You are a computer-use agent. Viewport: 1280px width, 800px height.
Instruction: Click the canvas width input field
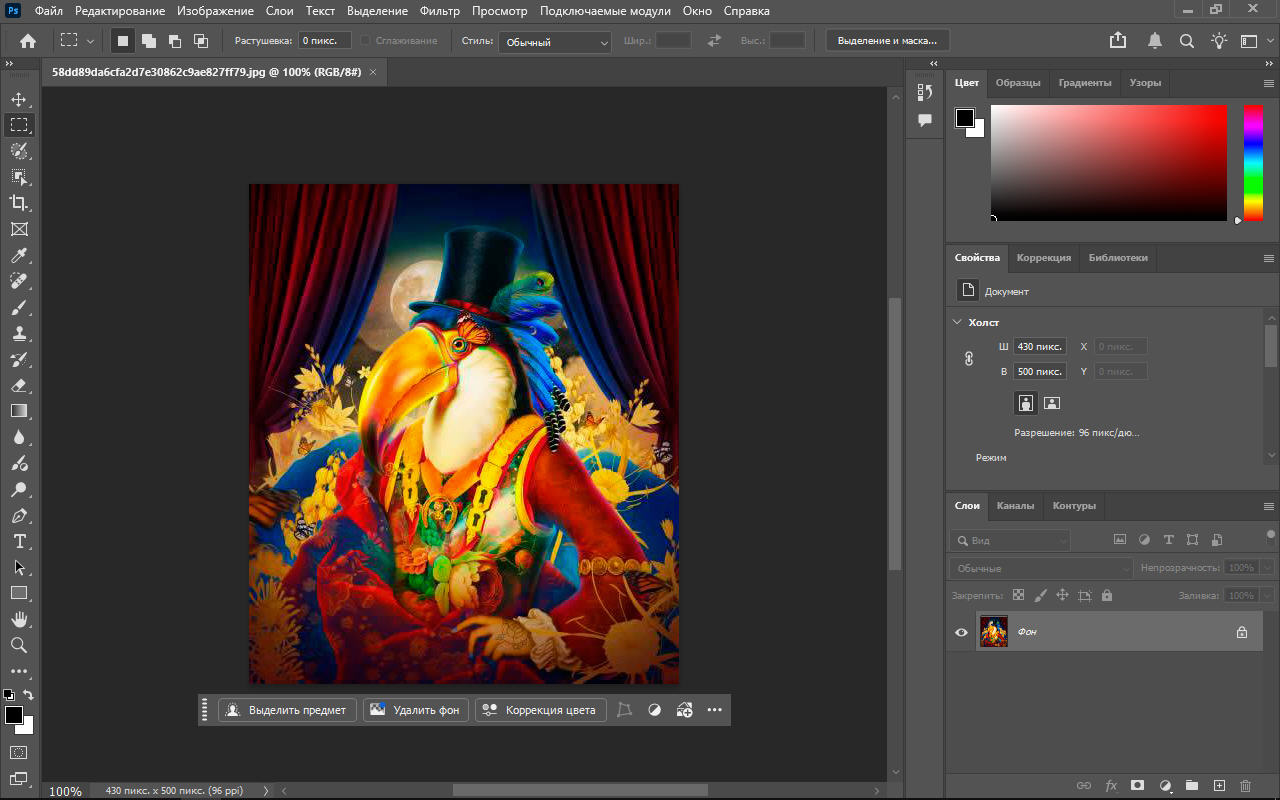coord(1040,346)
